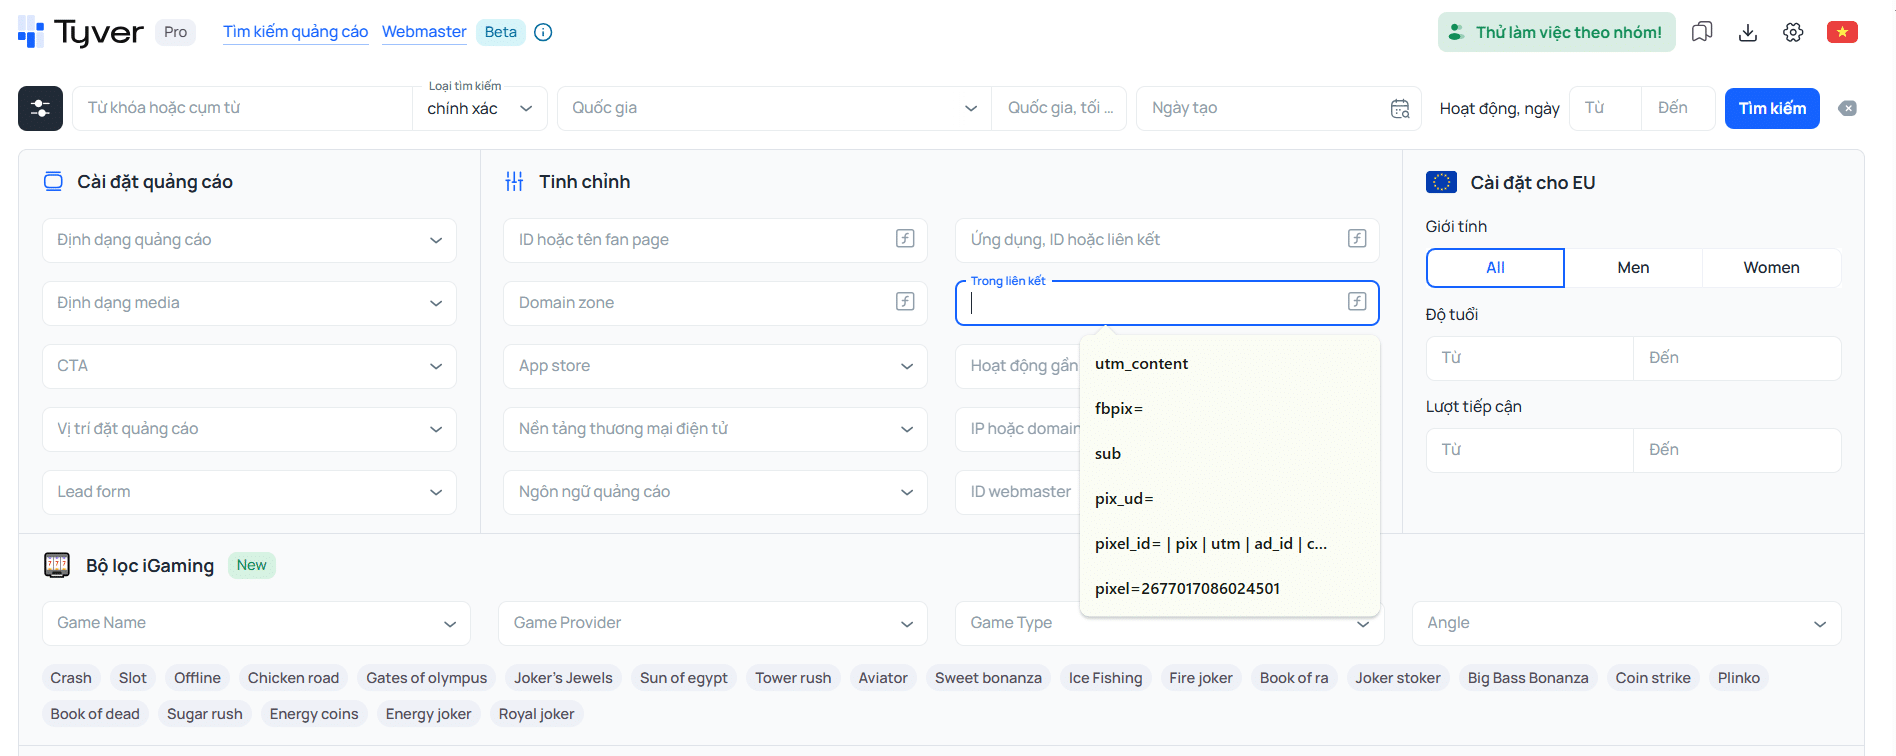
Task: Select Men gender option
Action: [x=1633, y=267]
